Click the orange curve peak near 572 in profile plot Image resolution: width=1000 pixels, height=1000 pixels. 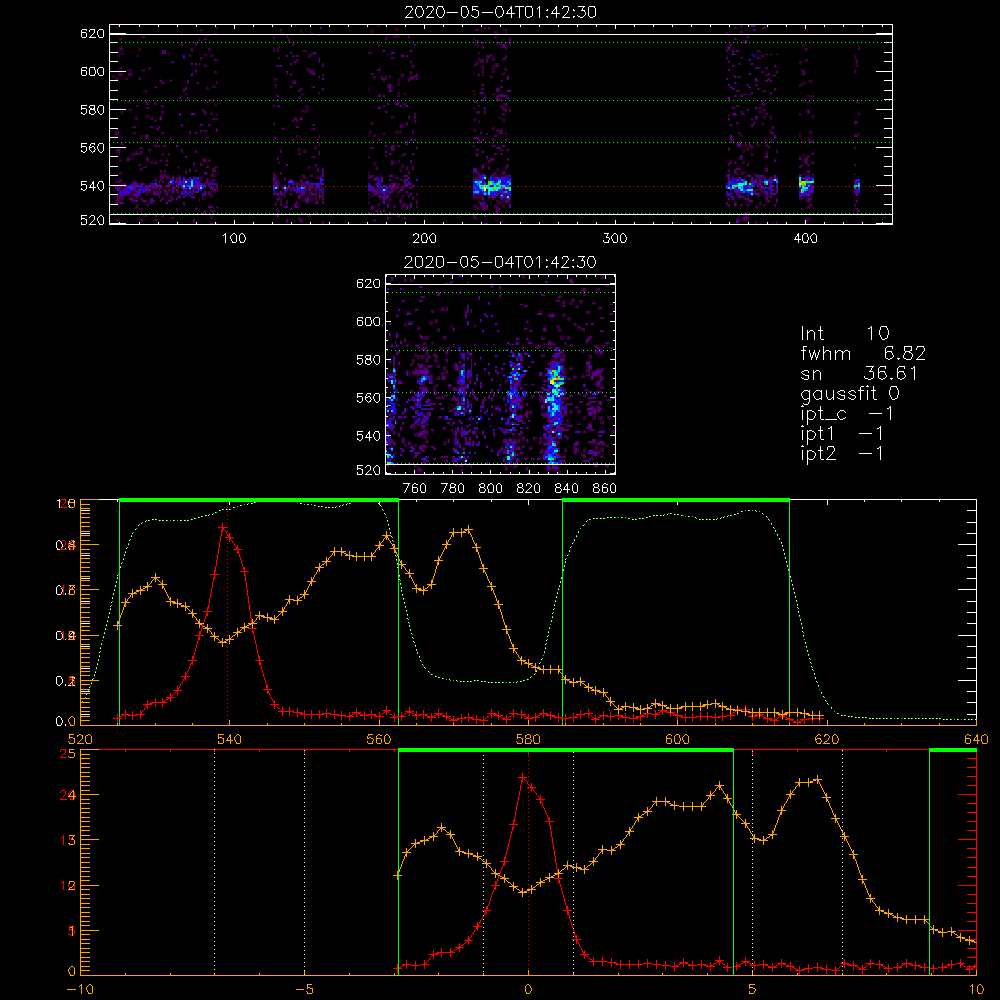click(469, 529)
